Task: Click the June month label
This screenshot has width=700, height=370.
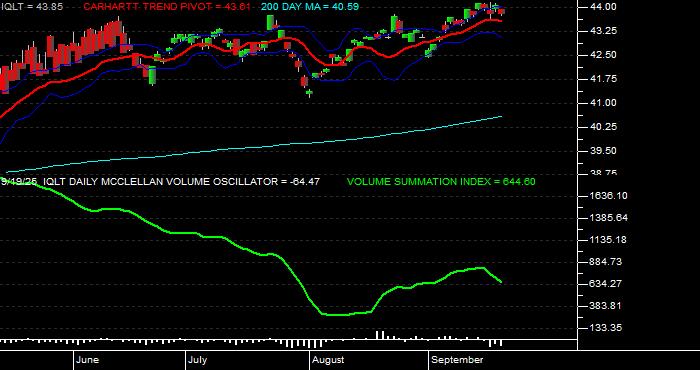Action: 88,360
